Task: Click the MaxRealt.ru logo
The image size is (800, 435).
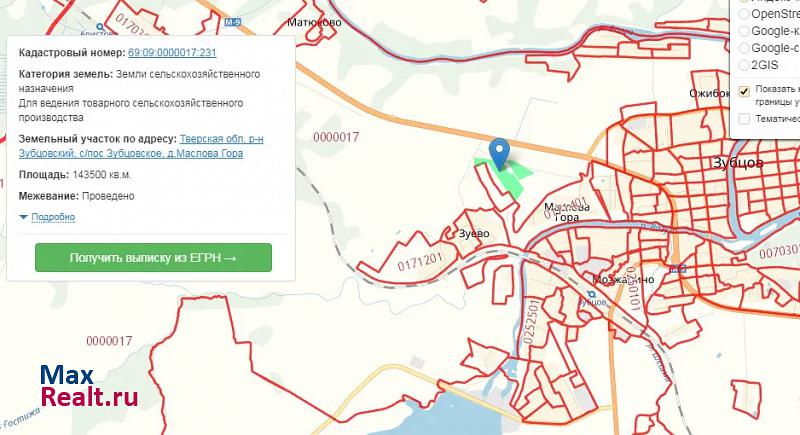Action: [x=88, y=388]
